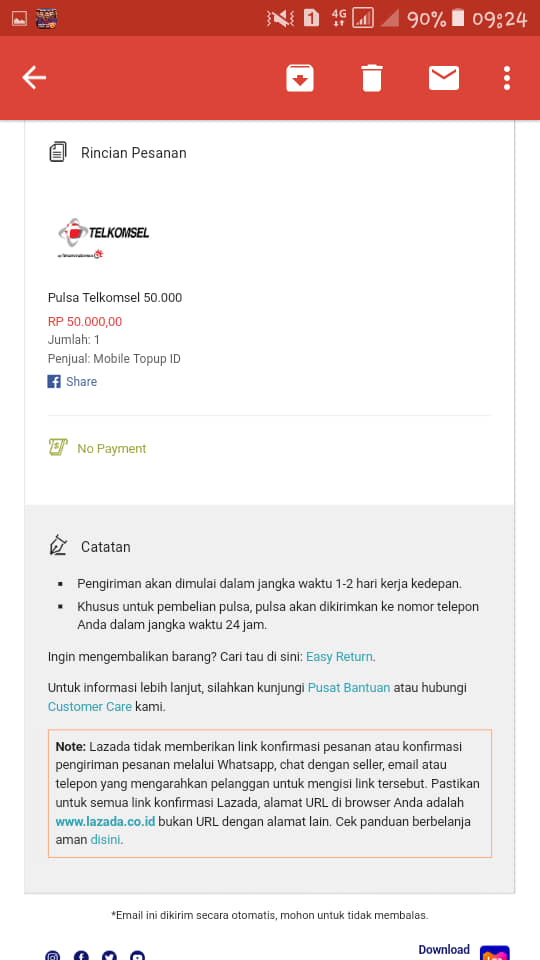
Task: Tap the No Payment status icon
Action: (x=58, y=448)
